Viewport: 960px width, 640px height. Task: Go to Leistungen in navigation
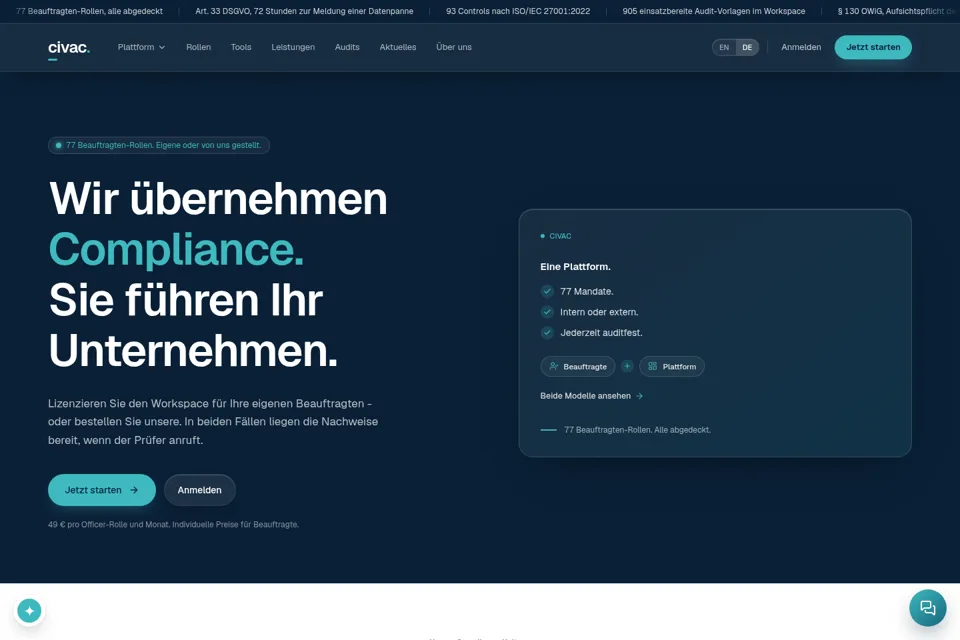point(293,47)
